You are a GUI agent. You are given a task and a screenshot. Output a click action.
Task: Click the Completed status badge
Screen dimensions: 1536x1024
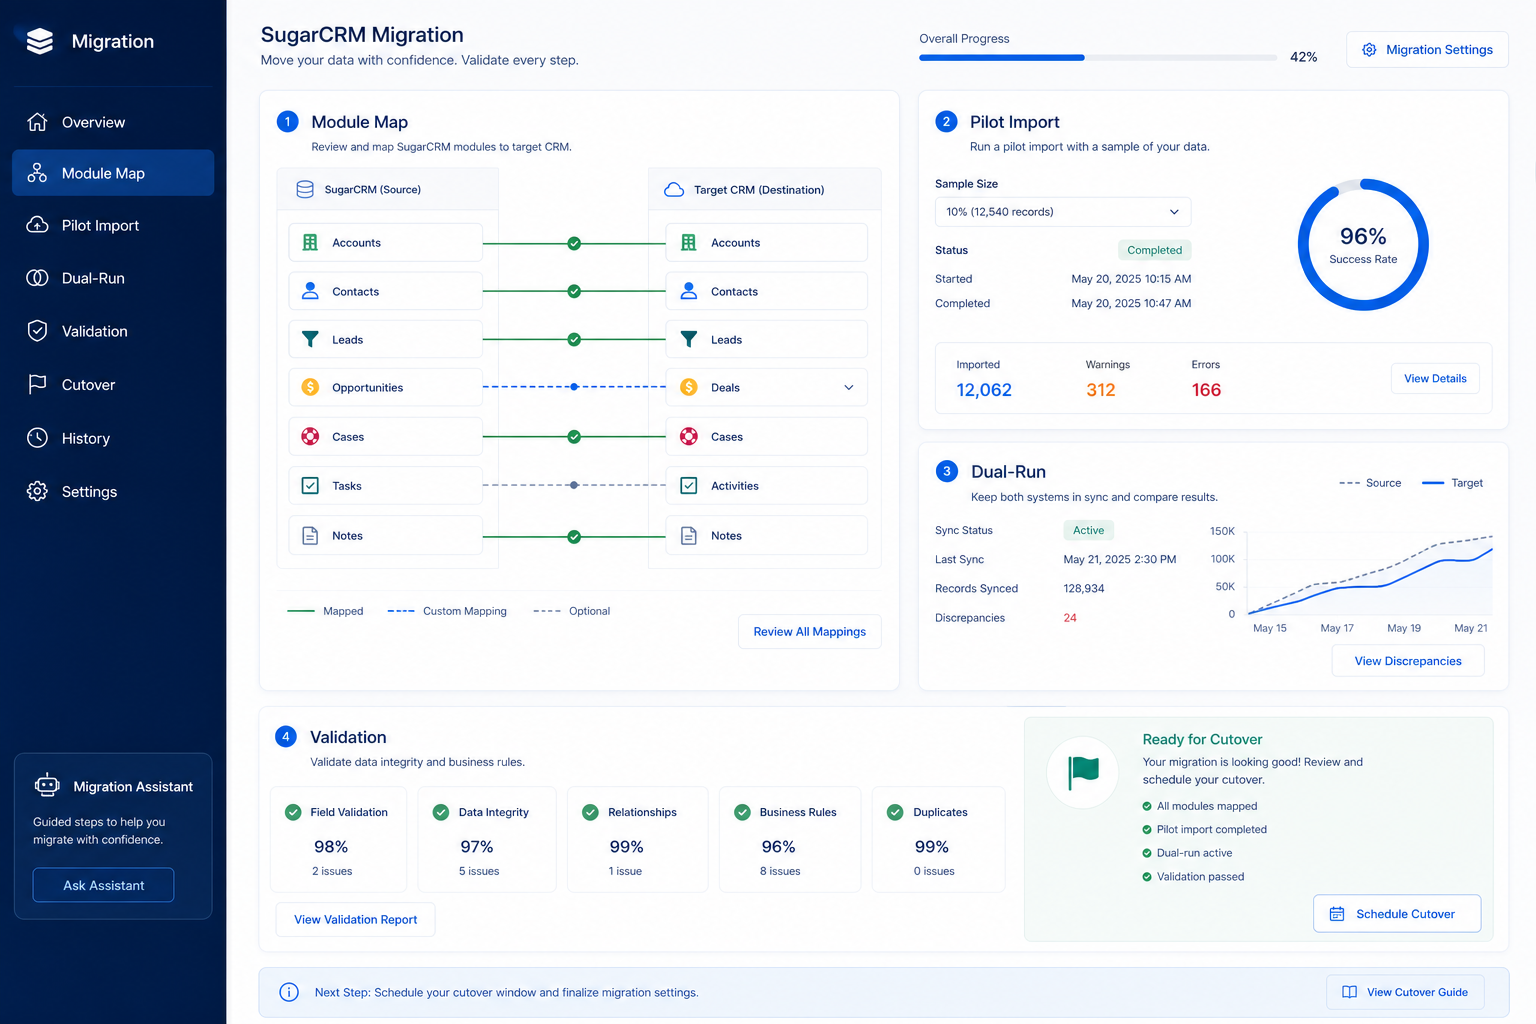coord(1154,250)
